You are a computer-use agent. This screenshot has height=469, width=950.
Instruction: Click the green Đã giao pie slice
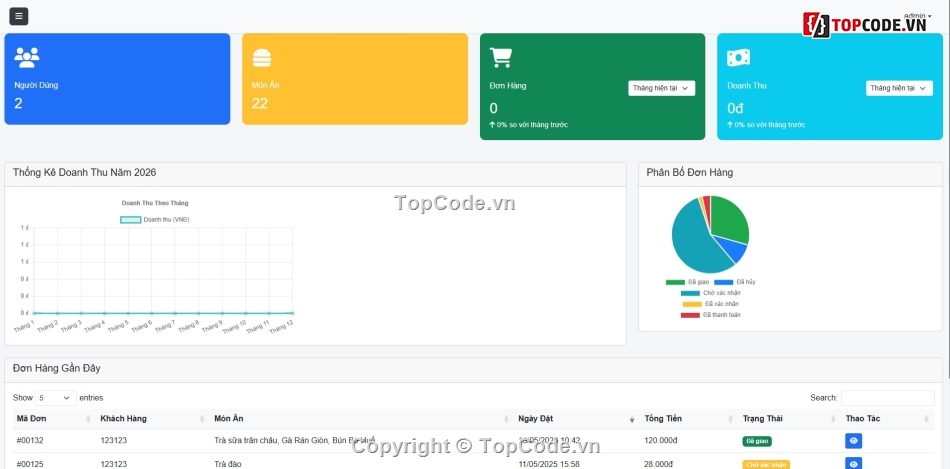point(729,221)
